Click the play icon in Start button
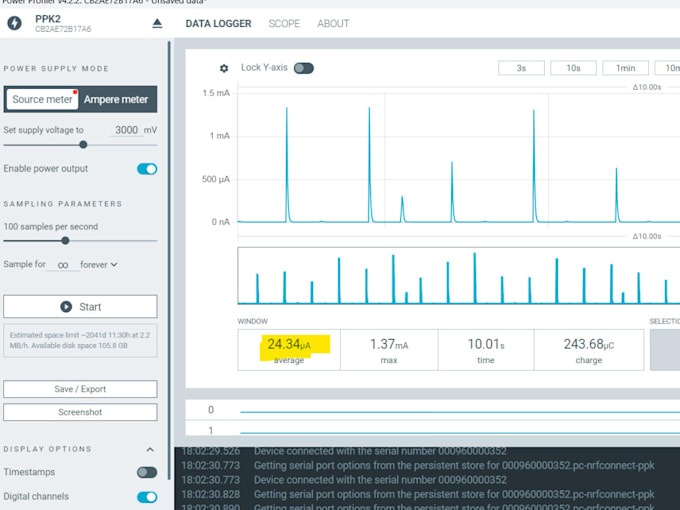The image size is (680, 510). 66,307
